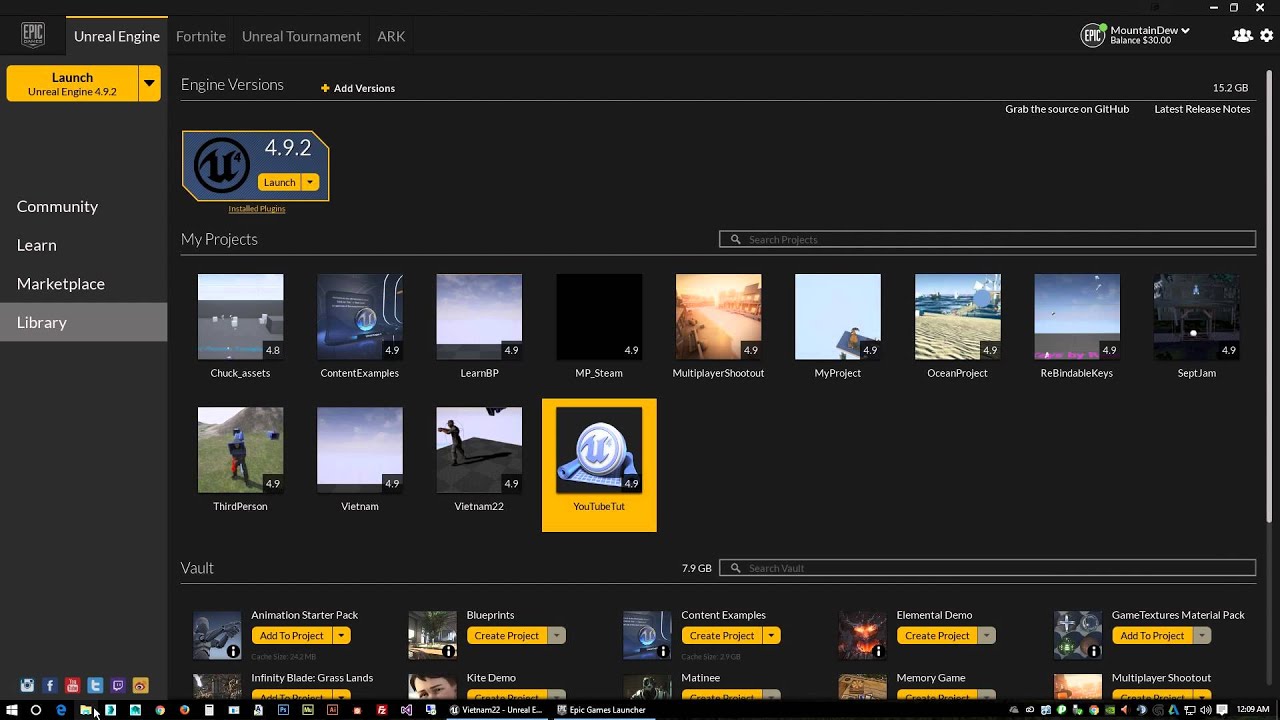Expand Elemental Demo Create Project dropdown arrow
This screenshot has height=720, width=1280.
987,636
